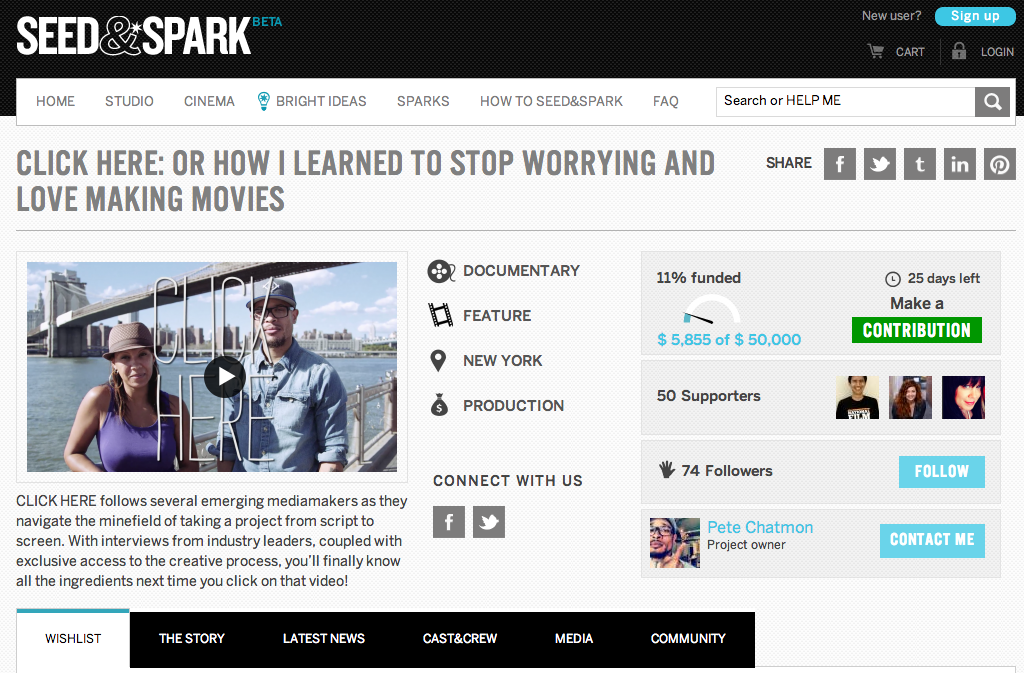Click the clock icon beside days left

point(893,279)
